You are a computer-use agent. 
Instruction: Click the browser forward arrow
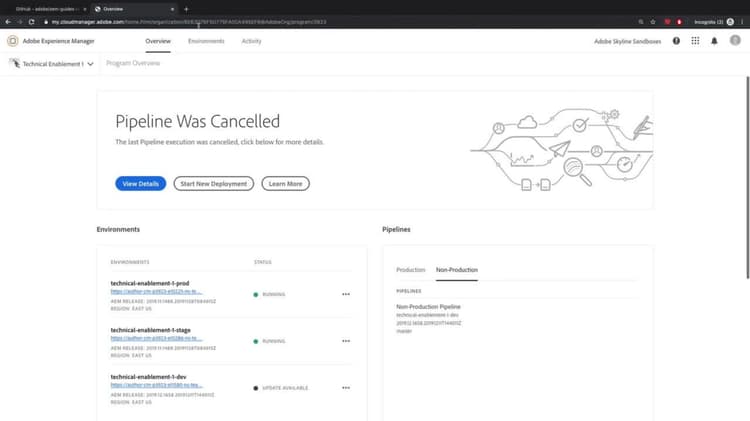point(20,22)
